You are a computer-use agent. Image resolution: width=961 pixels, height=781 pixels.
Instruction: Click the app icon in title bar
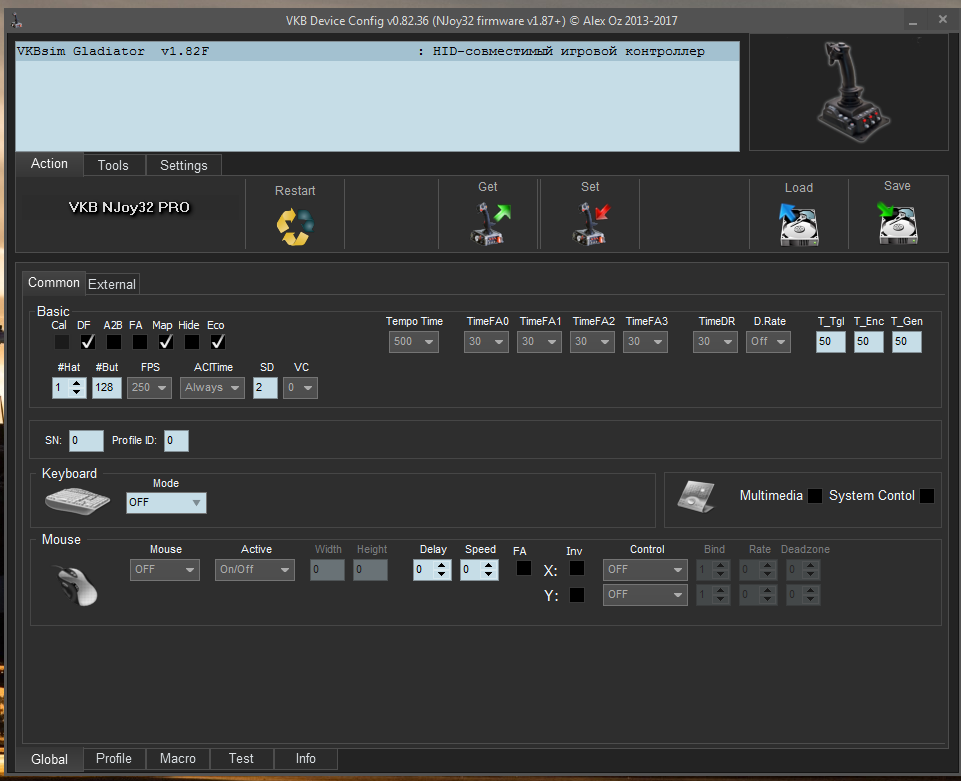(17, 21)
